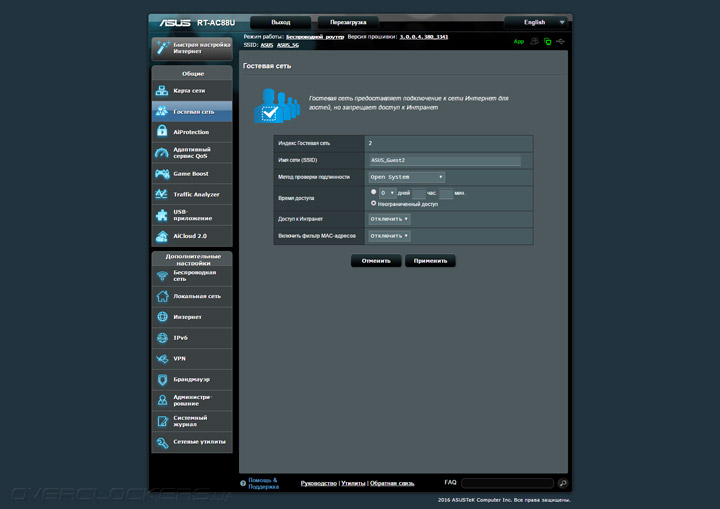Open AiProtection menu item
Screen dimensions: 720x509
pos(192,132)
